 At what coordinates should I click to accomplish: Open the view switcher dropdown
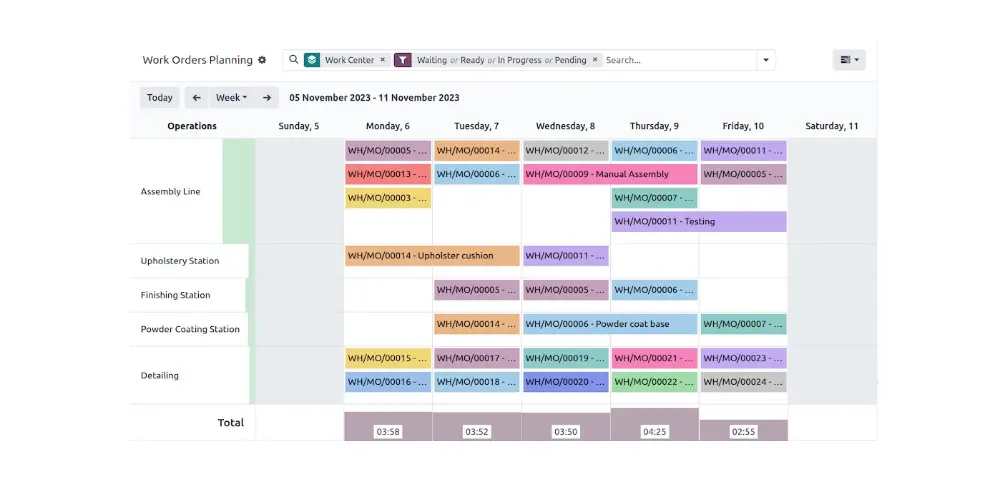coord(849,60)
